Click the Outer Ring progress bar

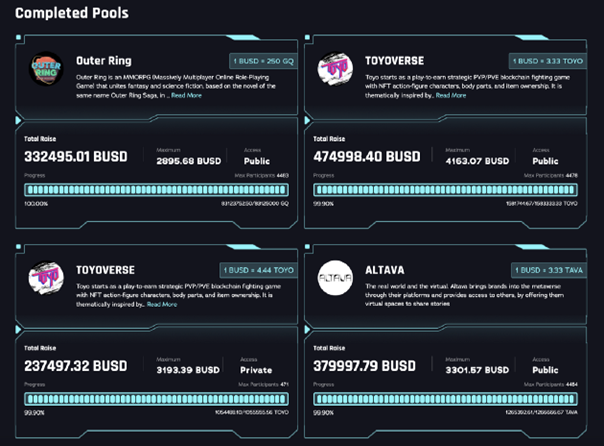tap(156, 189)
